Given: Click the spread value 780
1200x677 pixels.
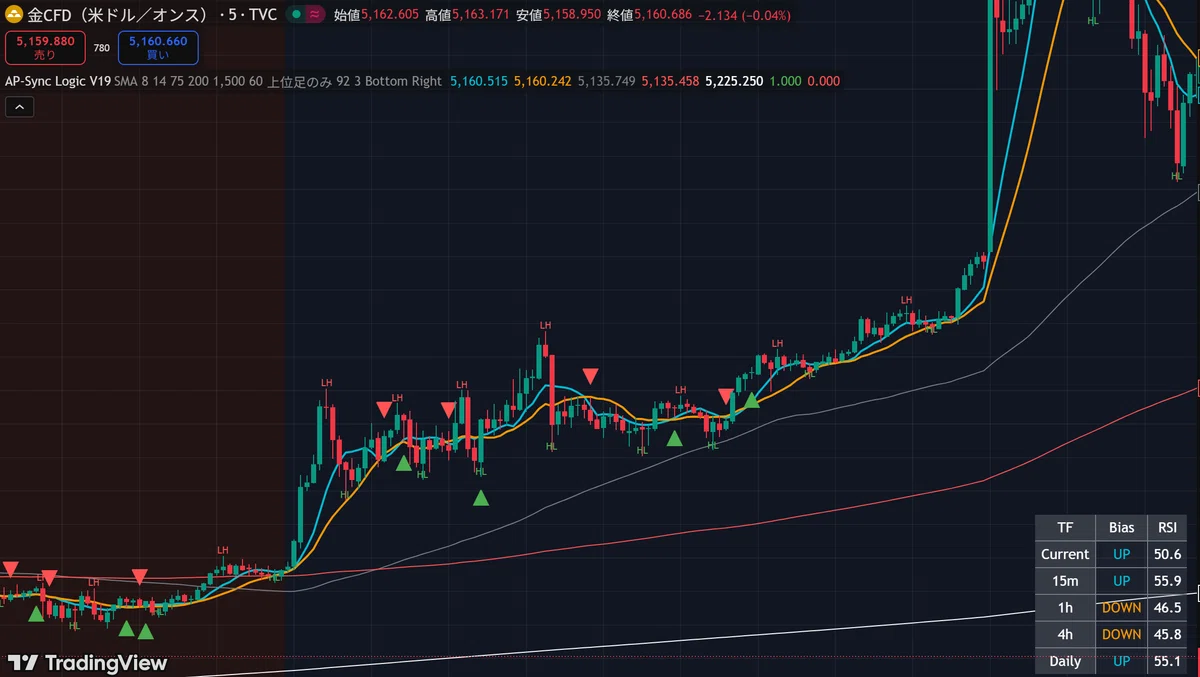Looking at the screenshot, I should [102, 48].
